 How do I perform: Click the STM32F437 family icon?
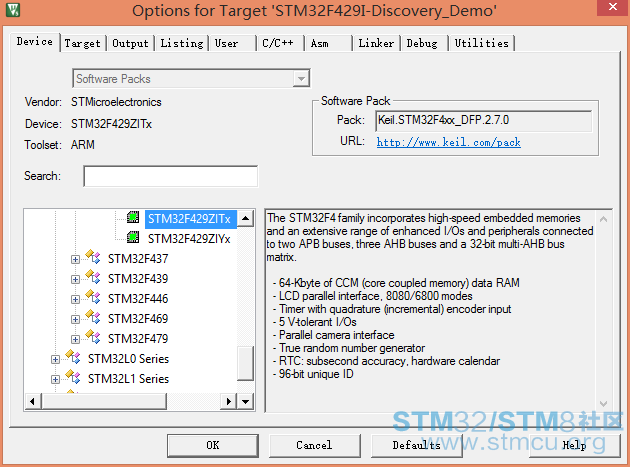(93, 257)
